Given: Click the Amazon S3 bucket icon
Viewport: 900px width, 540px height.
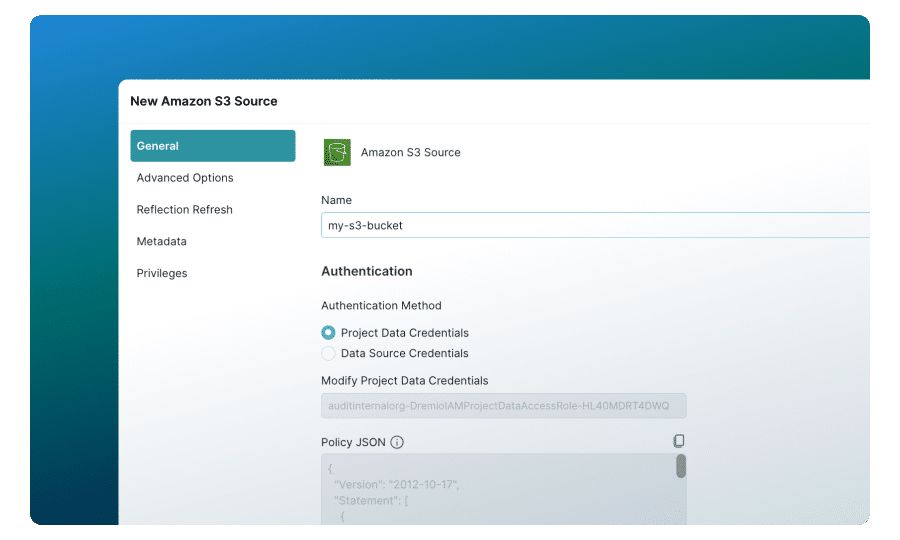Looking at the screenshot, I should (x=337, y=152).
